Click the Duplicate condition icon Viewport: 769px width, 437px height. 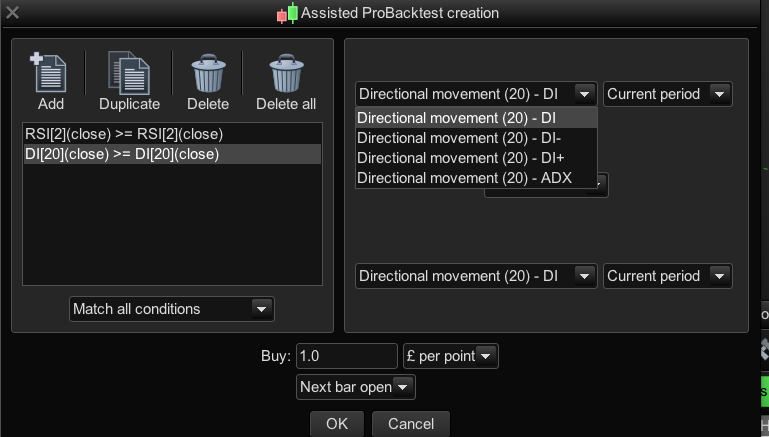[129, 74]
